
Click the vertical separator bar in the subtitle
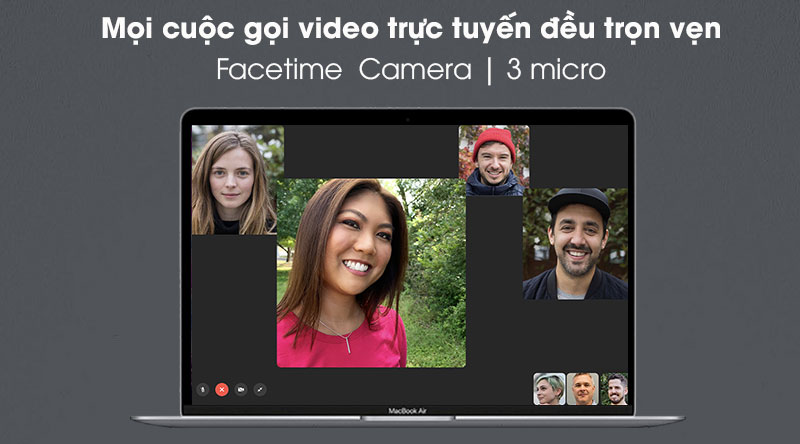[489, 70]
